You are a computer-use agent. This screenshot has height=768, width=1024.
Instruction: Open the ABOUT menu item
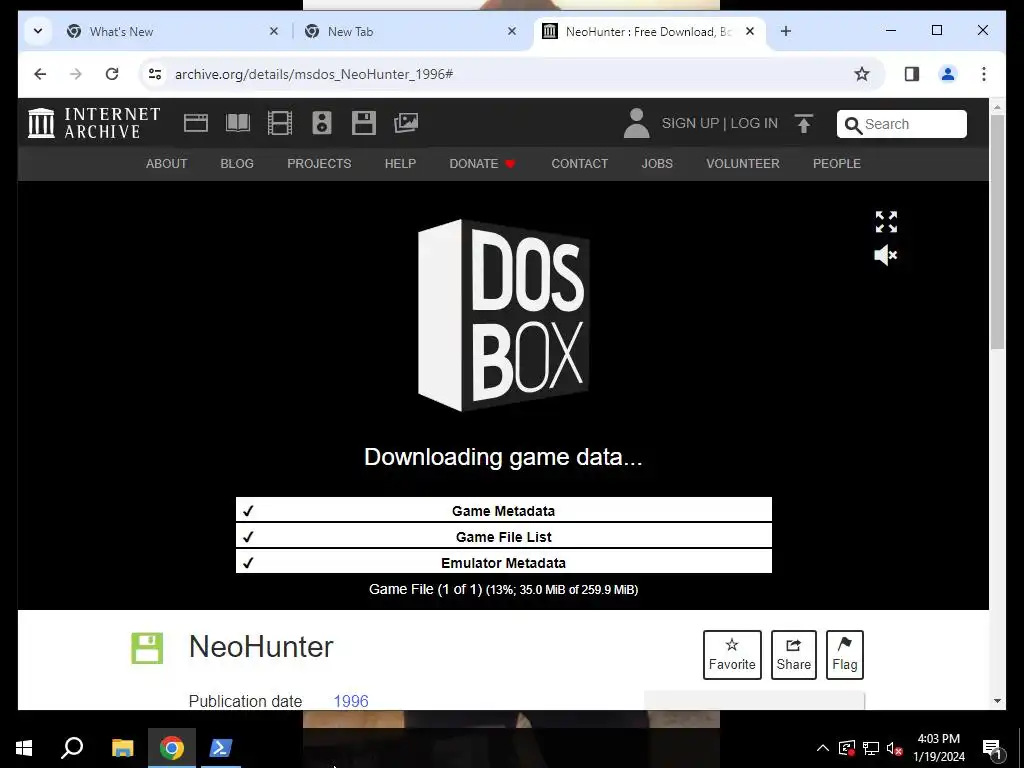pos(167,164)
